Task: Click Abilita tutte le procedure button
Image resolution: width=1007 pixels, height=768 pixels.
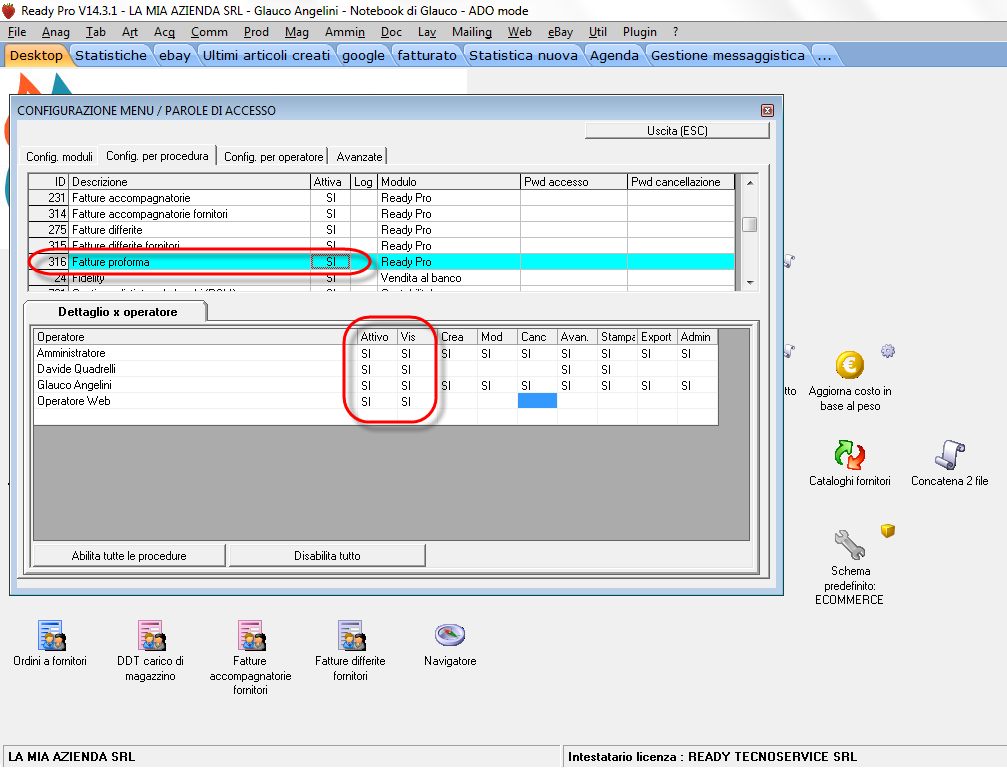Action: (x=129, y=555)
